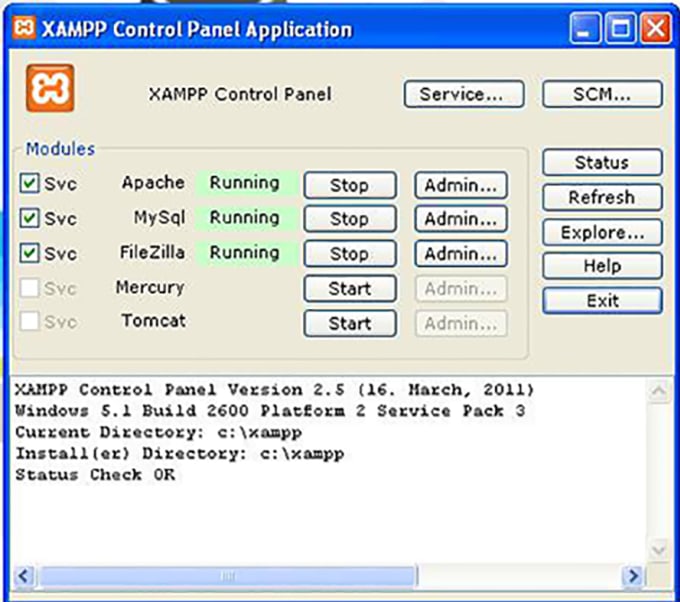Click the log scroll up arrow
680x602 pixels.
point(659,391)
